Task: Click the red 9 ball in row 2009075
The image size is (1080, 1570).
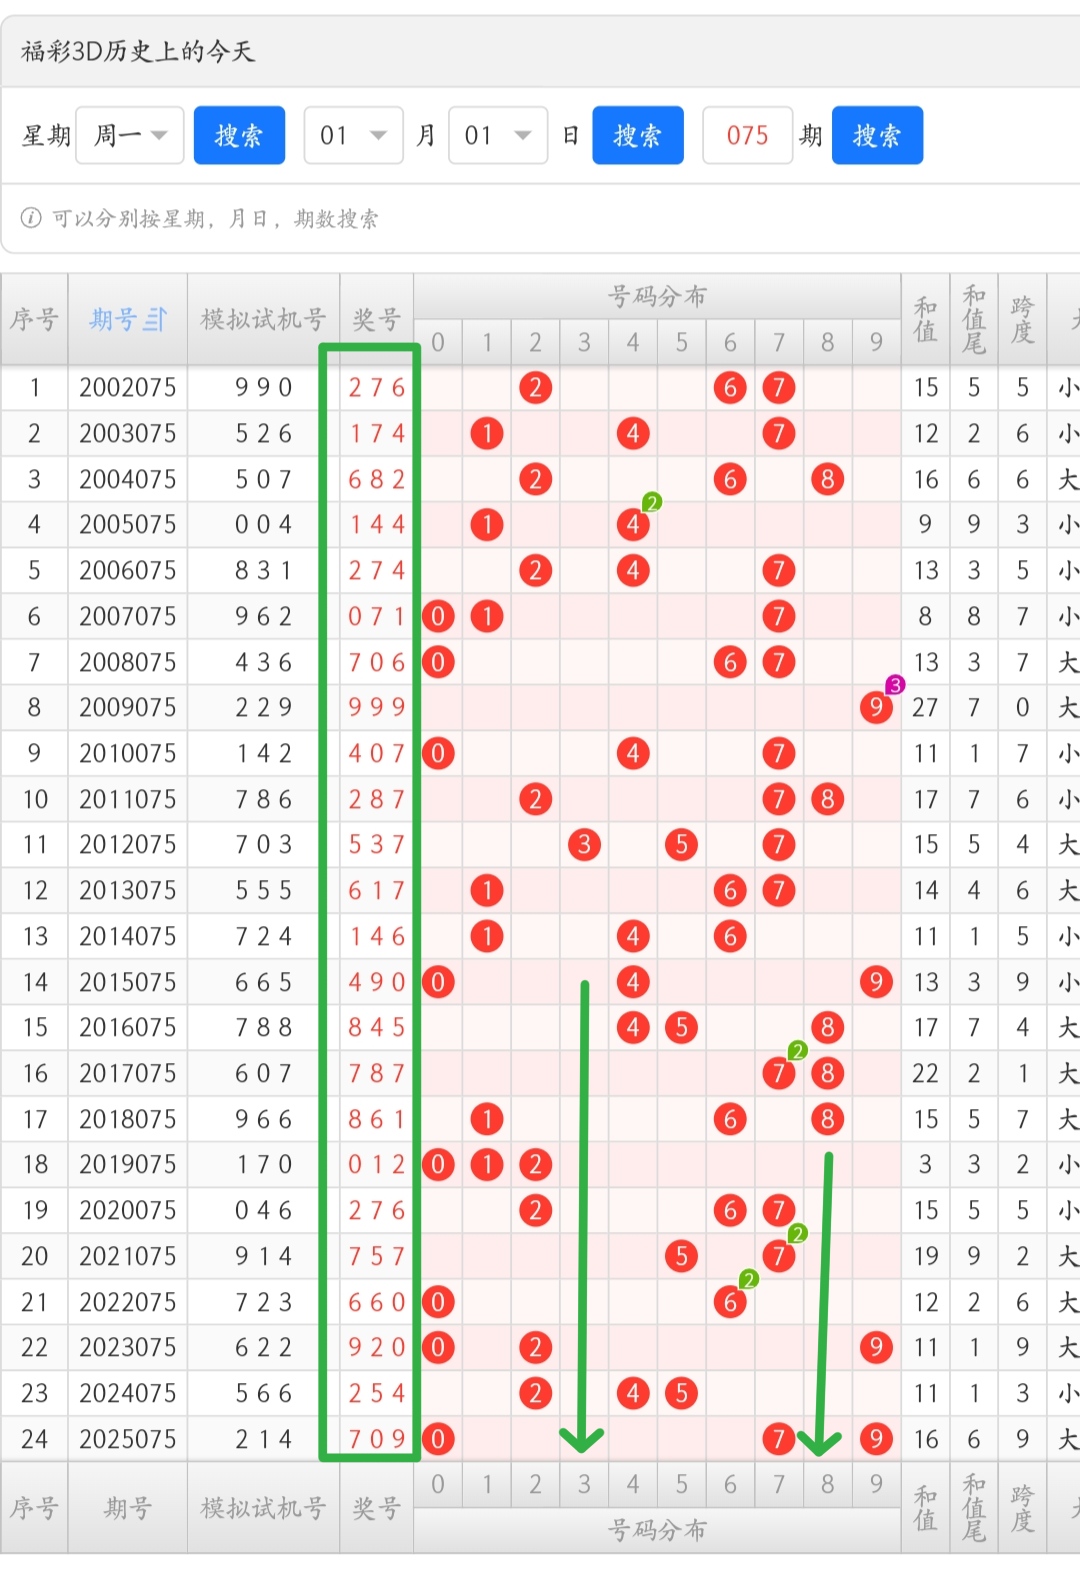Action: click(876, 708)
